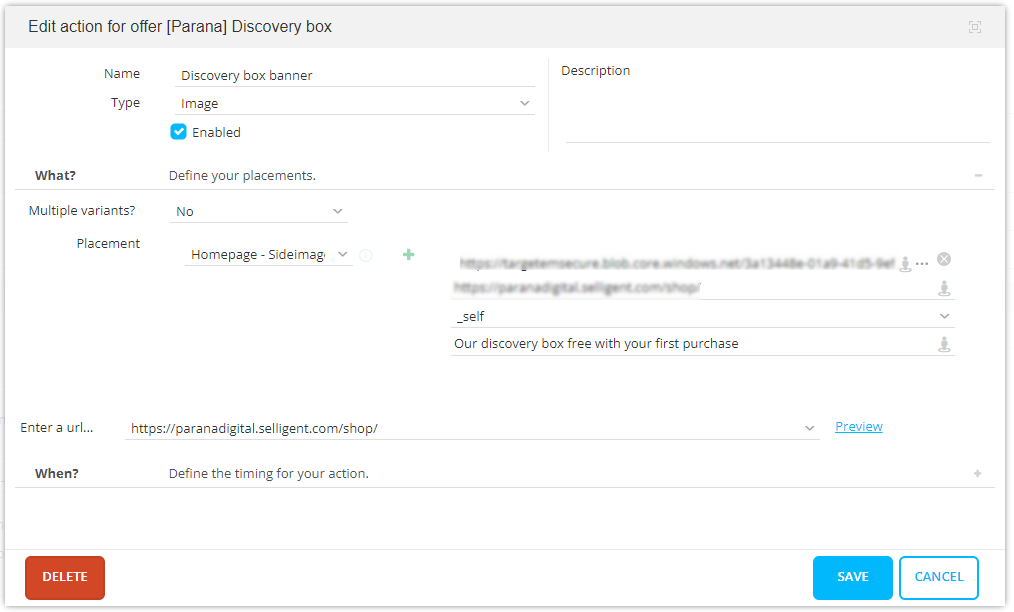
Task: Open the Homepage - Sideimage placement dropdown
Action: (270, 255)
